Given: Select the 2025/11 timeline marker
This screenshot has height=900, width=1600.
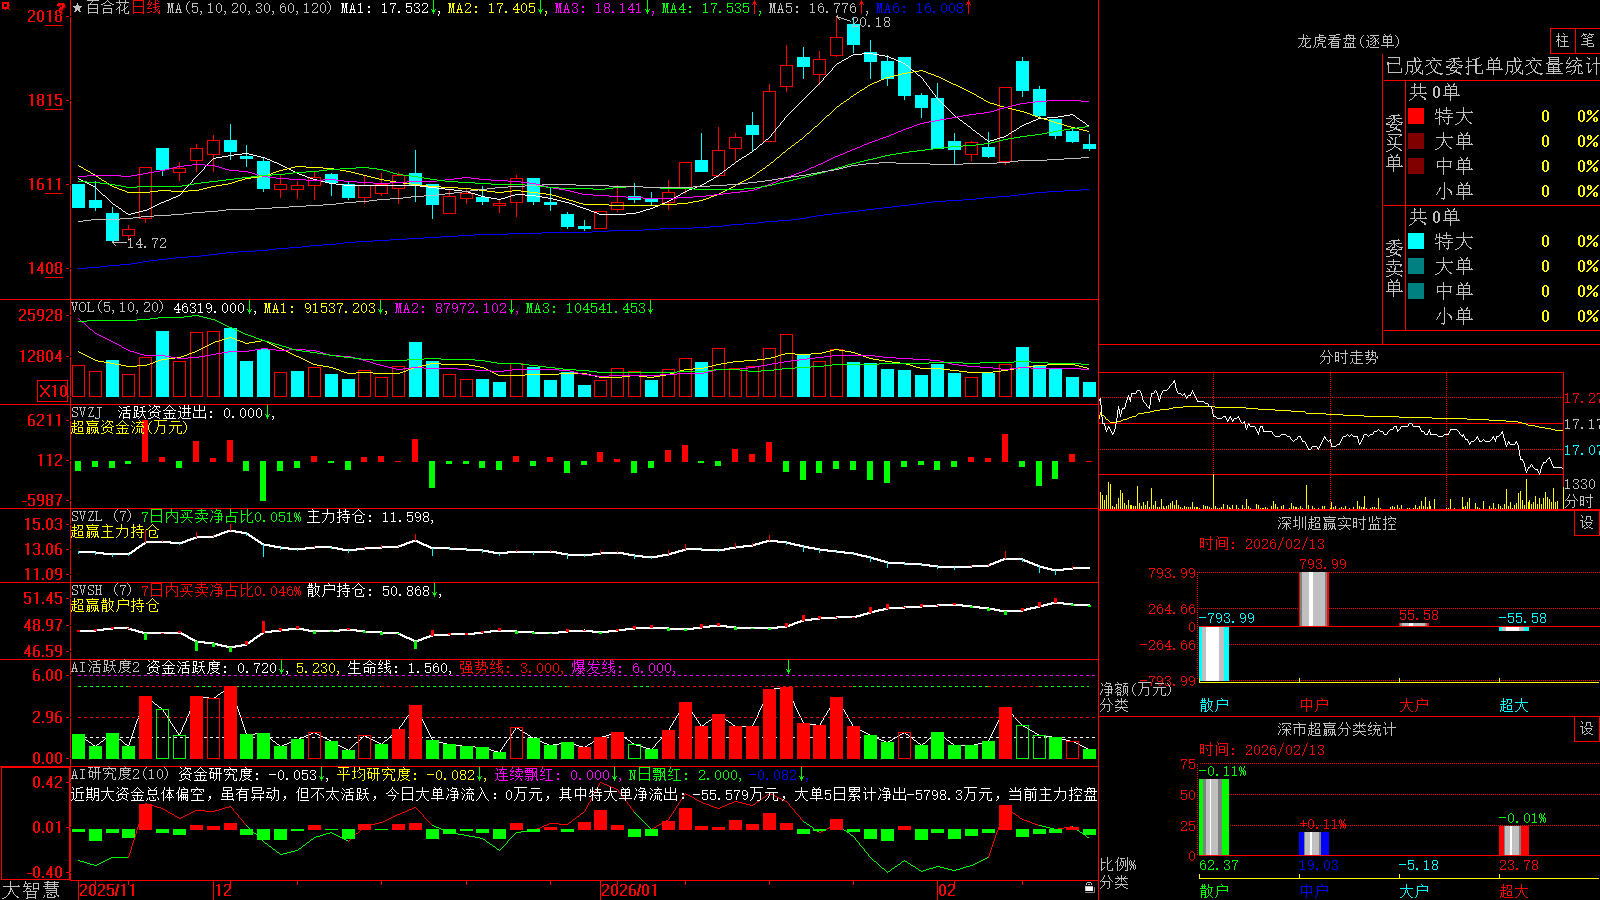Looking at the screenshot, I should click(107, 890).
